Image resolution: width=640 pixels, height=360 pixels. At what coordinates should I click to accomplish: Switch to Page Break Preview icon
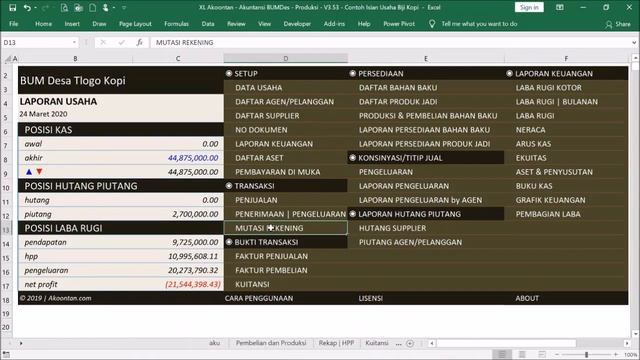[x=542, y=354]
